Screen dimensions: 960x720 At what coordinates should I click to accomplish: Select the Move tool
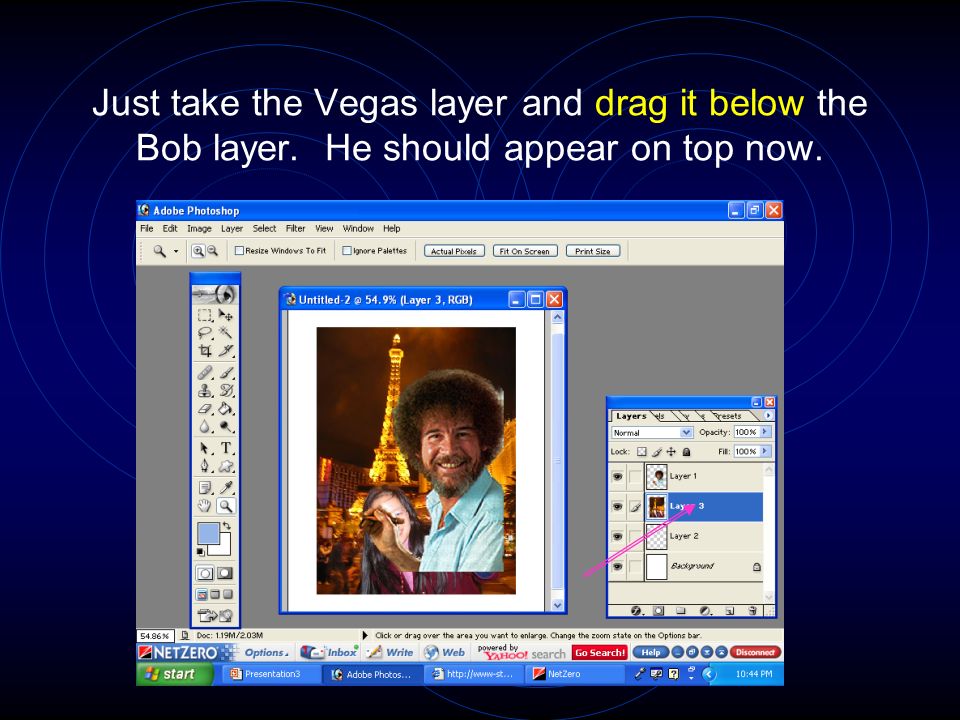[225, 315]
